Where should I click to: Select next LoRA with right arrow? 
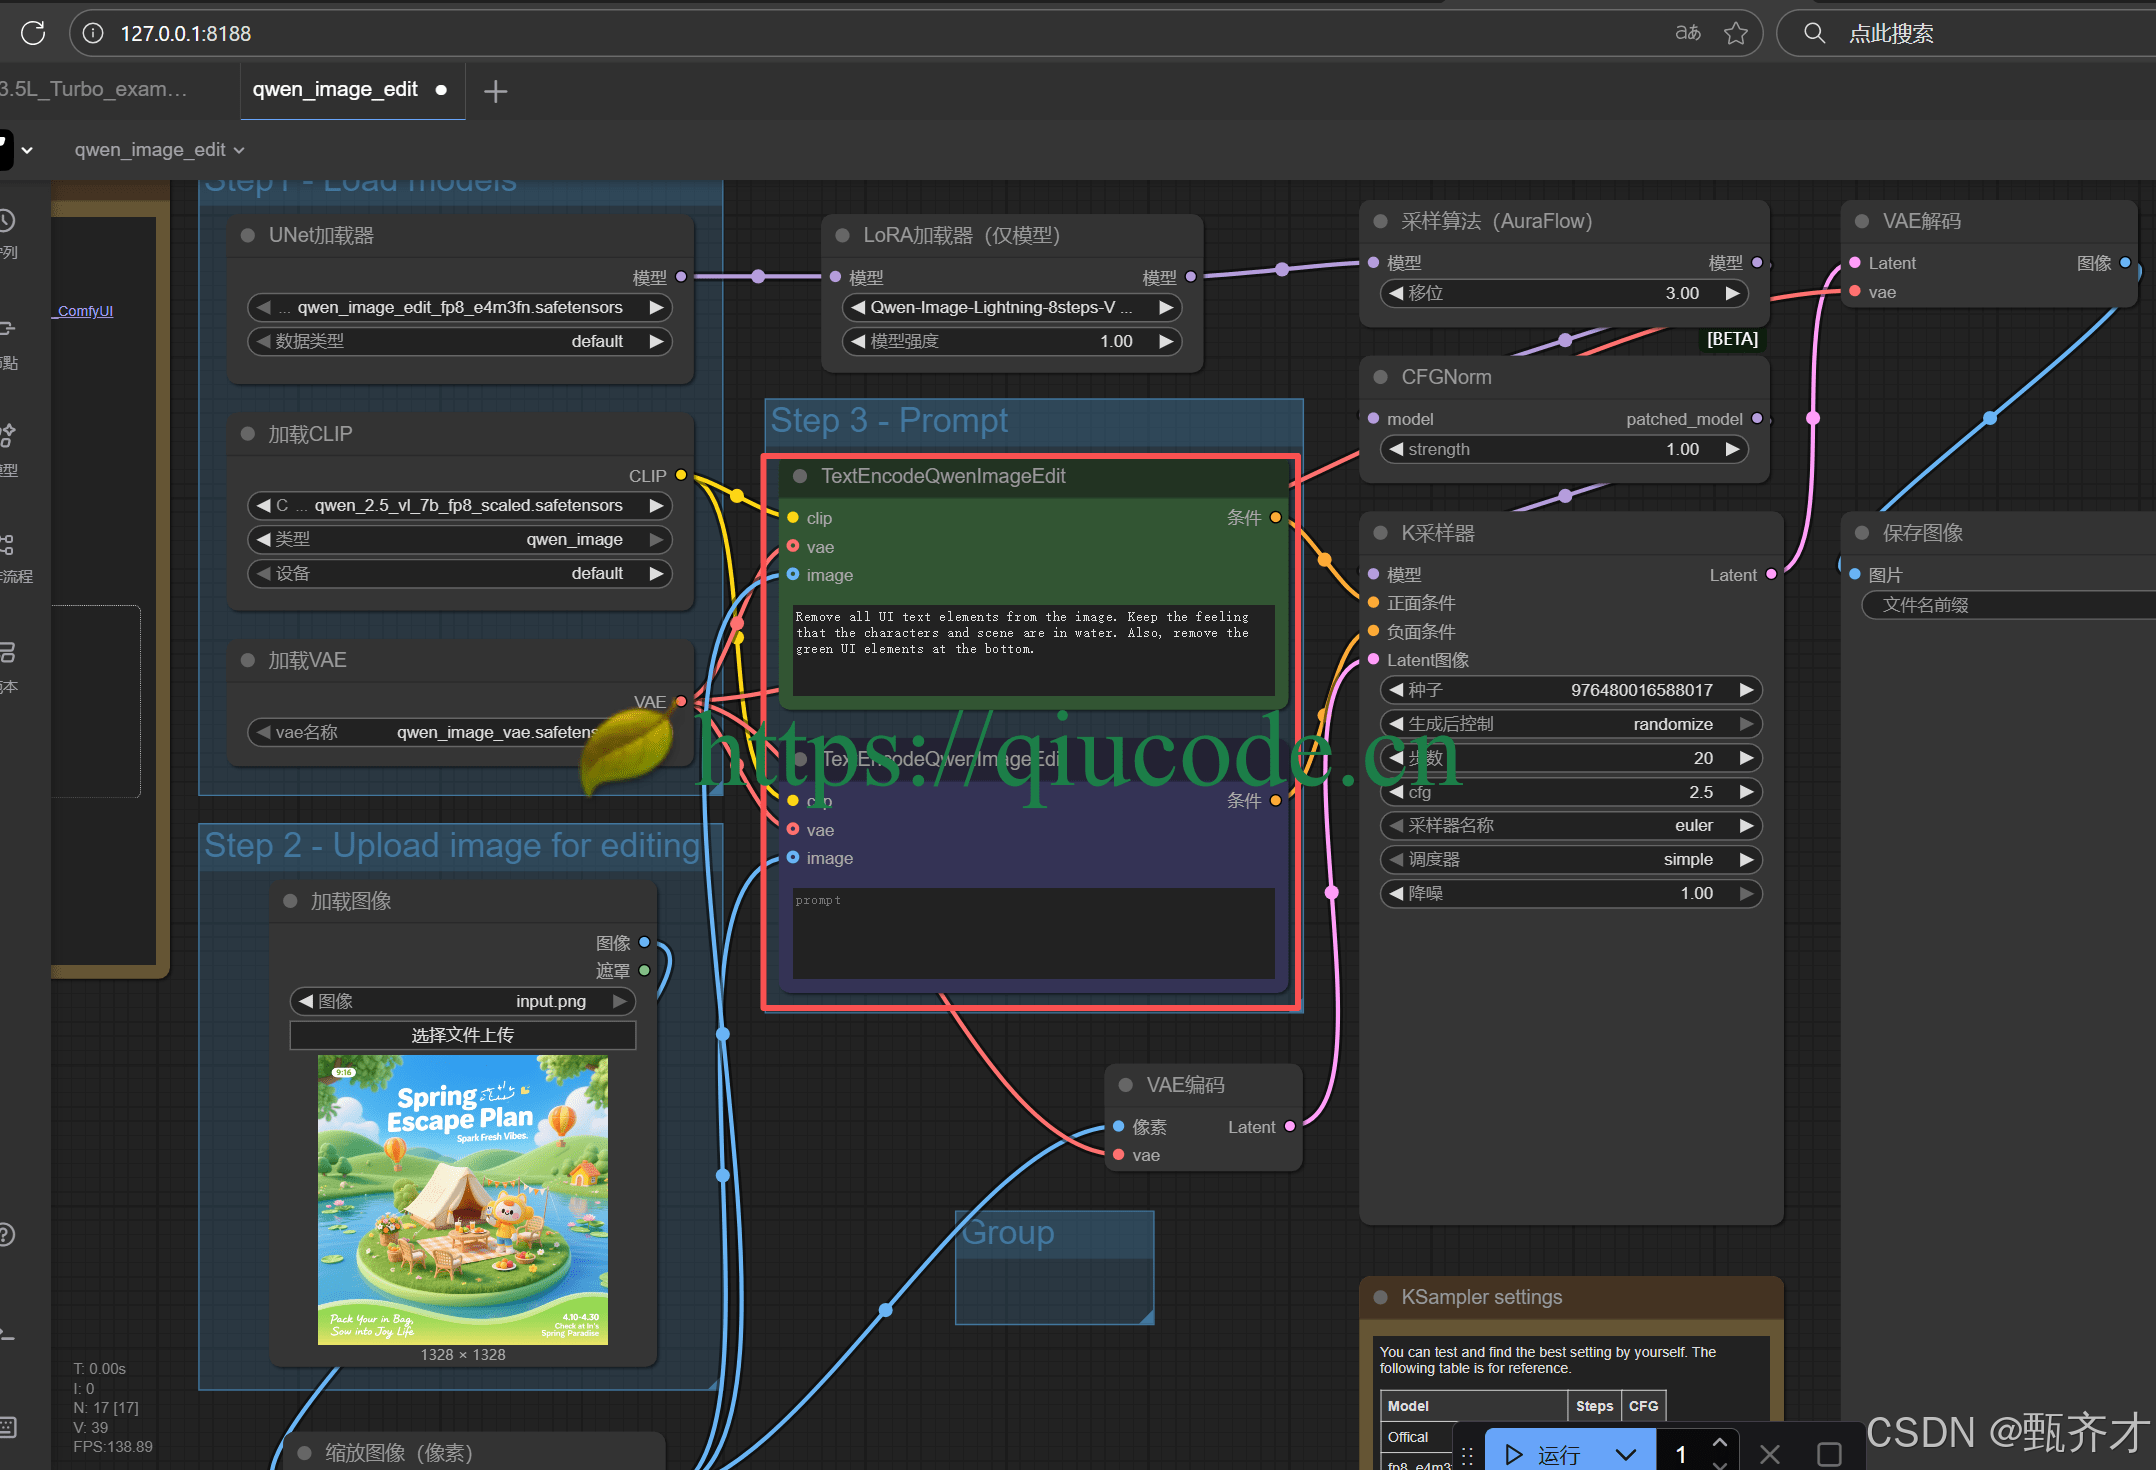click(1166, 307)
